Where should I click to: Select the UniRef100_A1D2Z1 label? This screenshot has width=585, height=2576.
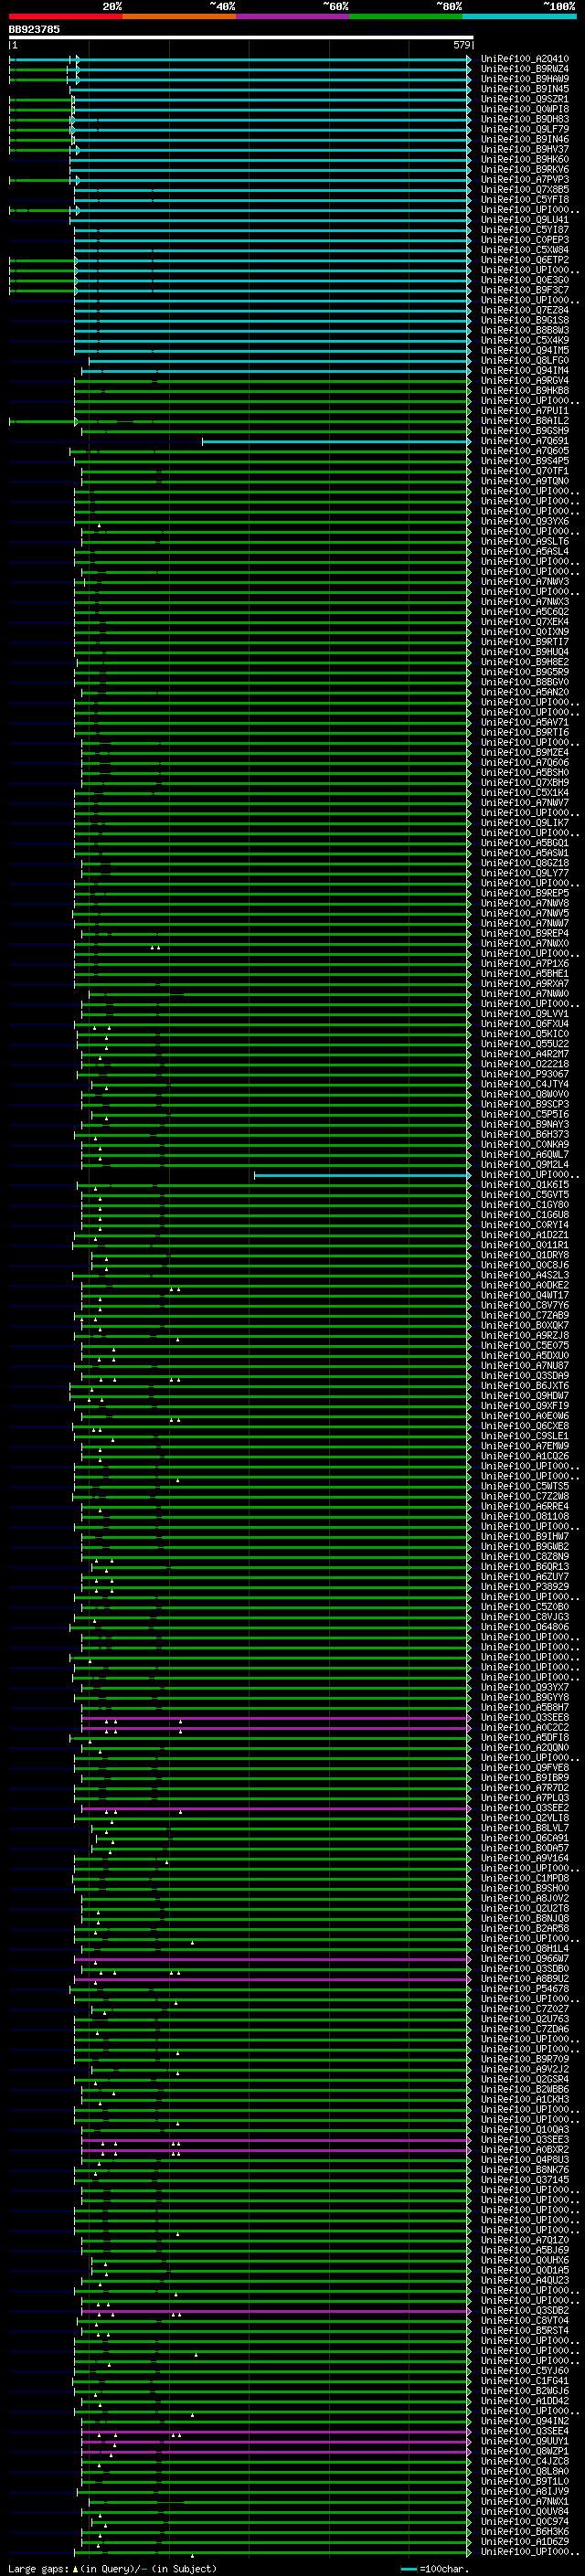click(x=525, y=1235)
